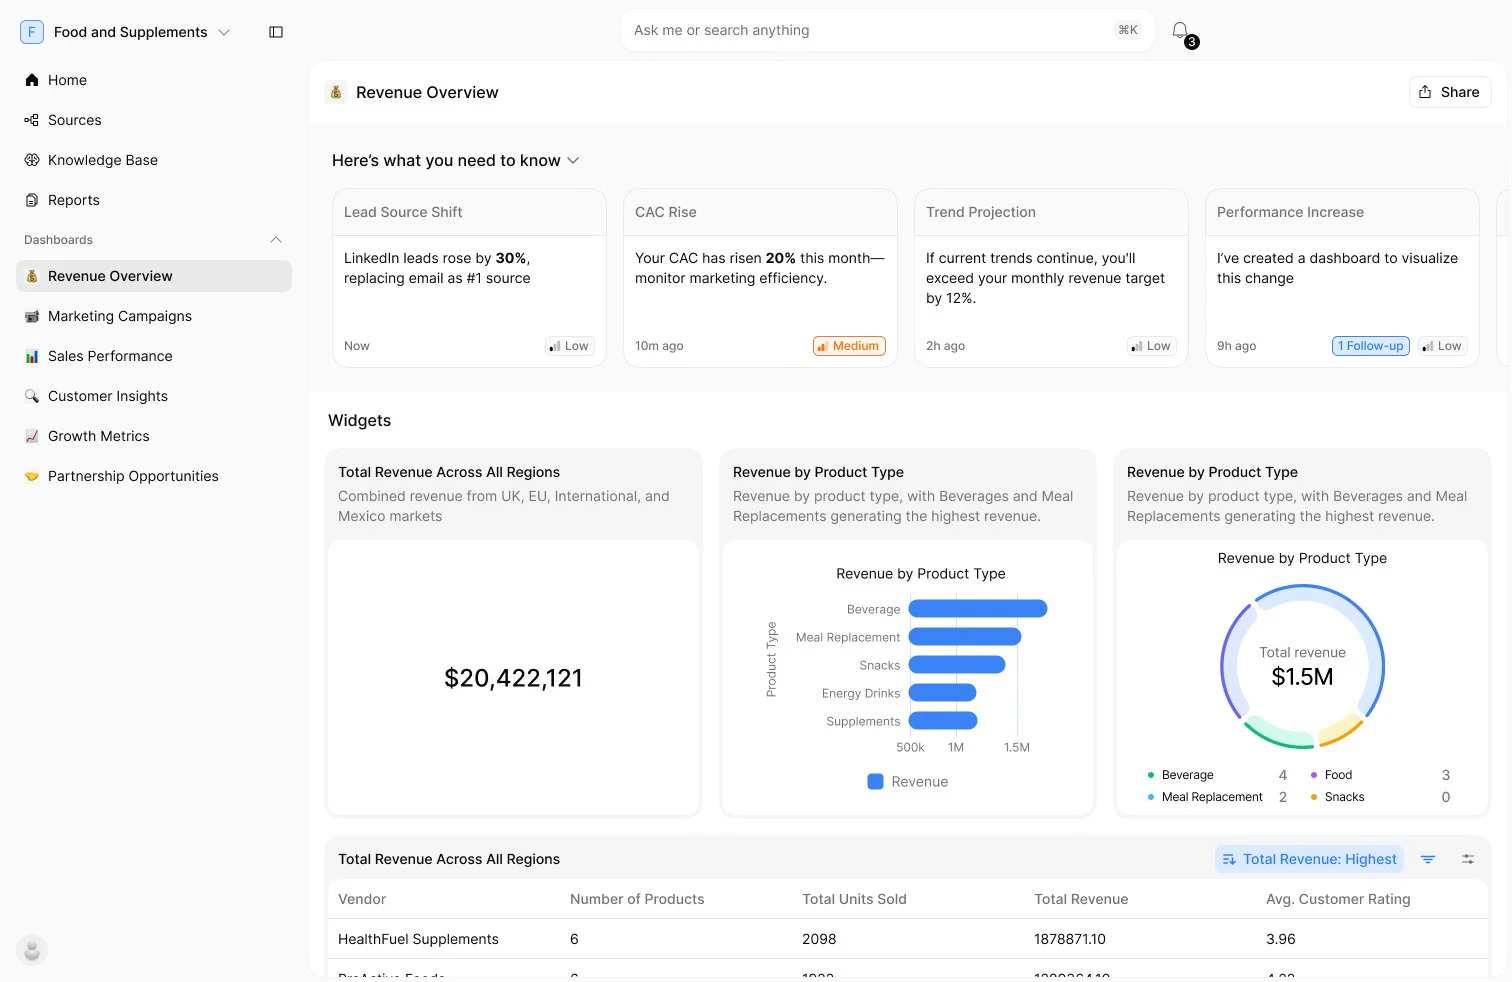Screen dimensions: 1512x982
Task: Collapse the "Here's what you need to know" section
Action: (x=573, y=160)
